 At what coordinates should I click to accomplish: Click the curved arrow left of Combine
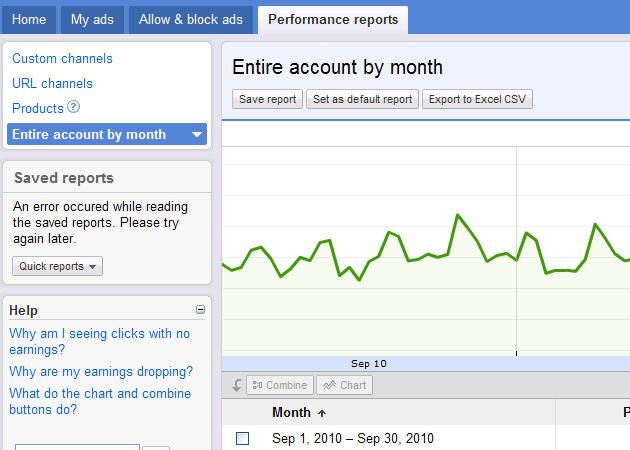(237, 385)
